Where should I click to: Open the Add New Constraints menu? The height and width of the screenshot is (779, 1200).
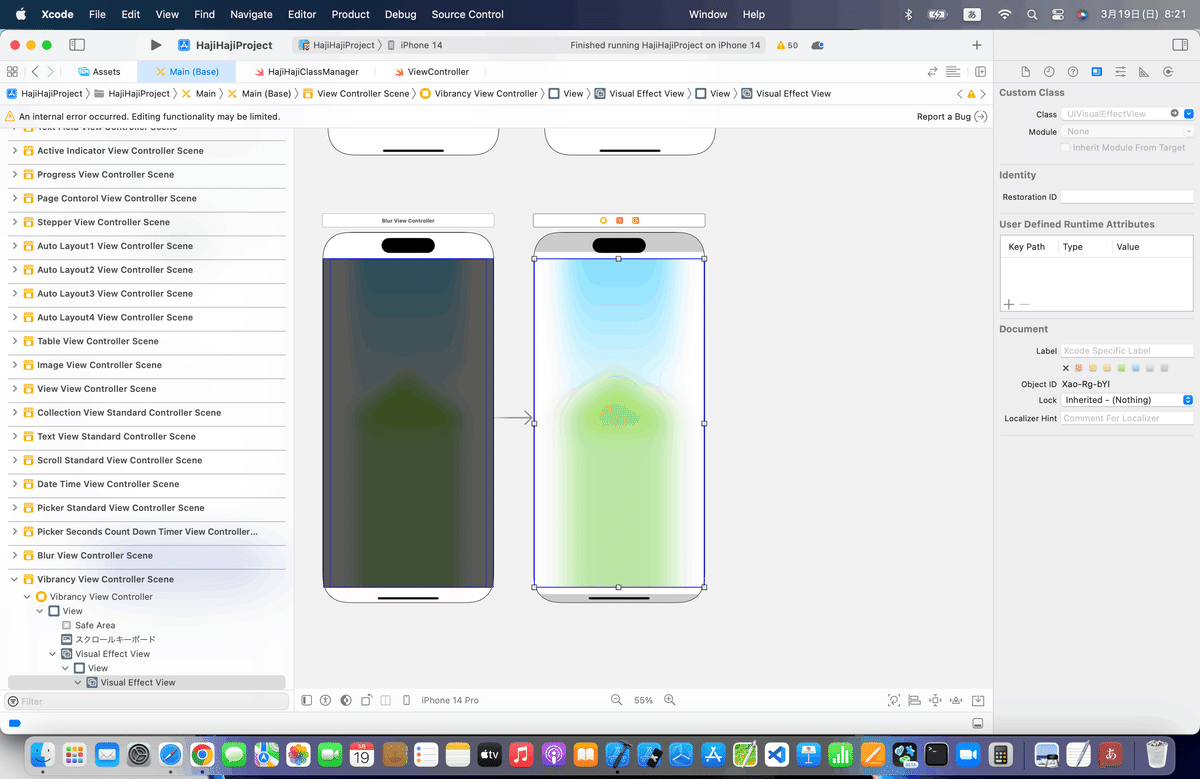(935, 700)
